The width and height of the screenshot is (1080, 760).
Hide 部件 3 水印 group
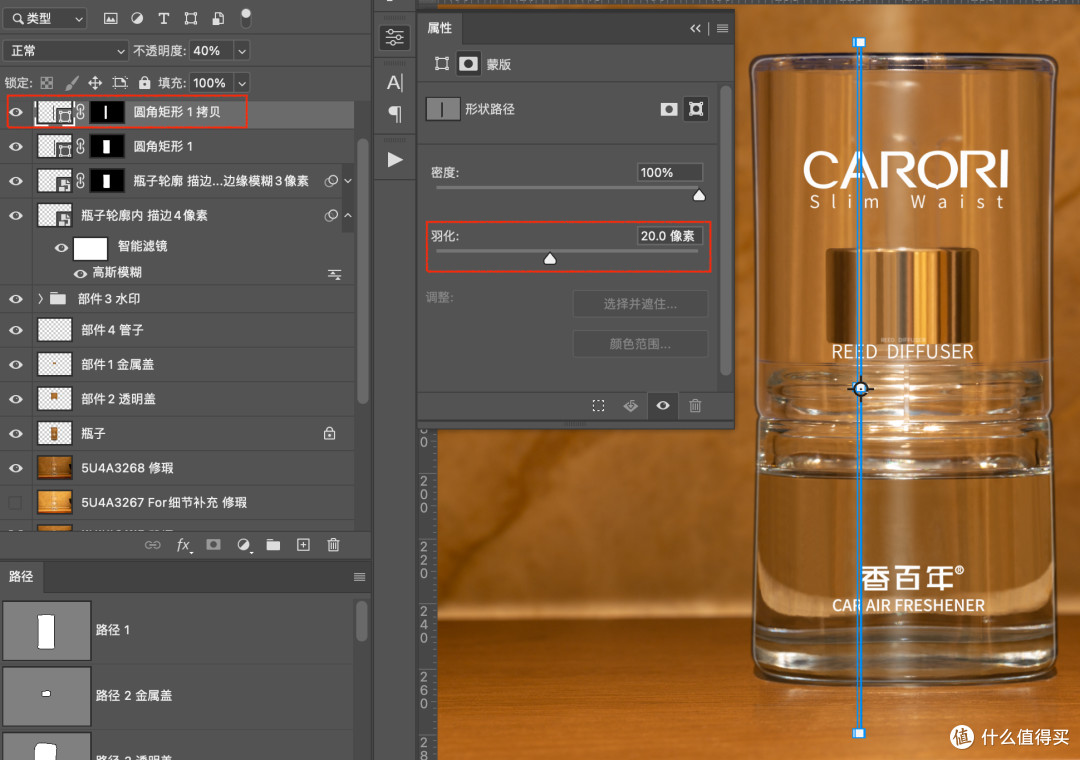pyautogui.click(x=16, y=298)
